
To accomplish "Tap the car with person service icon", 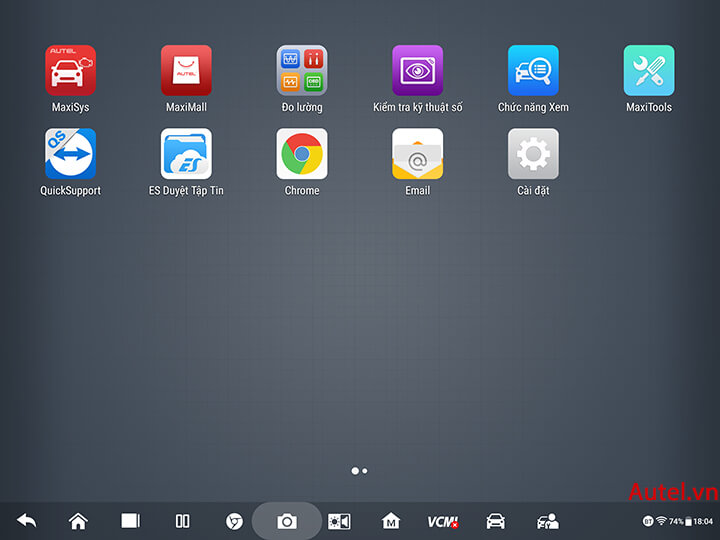I will click(548, 521).
